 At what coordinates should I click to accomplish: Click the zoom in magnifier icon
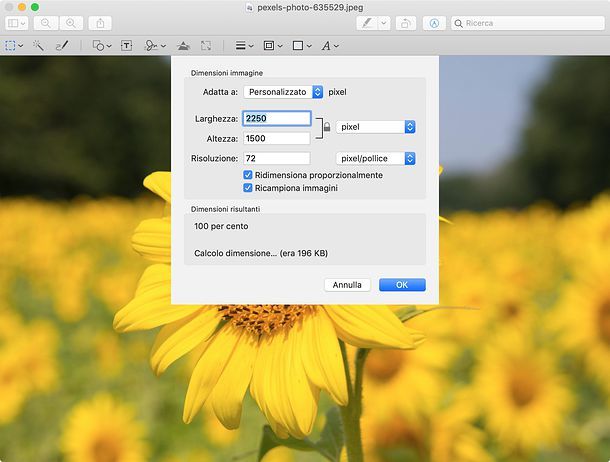point(71,23)
